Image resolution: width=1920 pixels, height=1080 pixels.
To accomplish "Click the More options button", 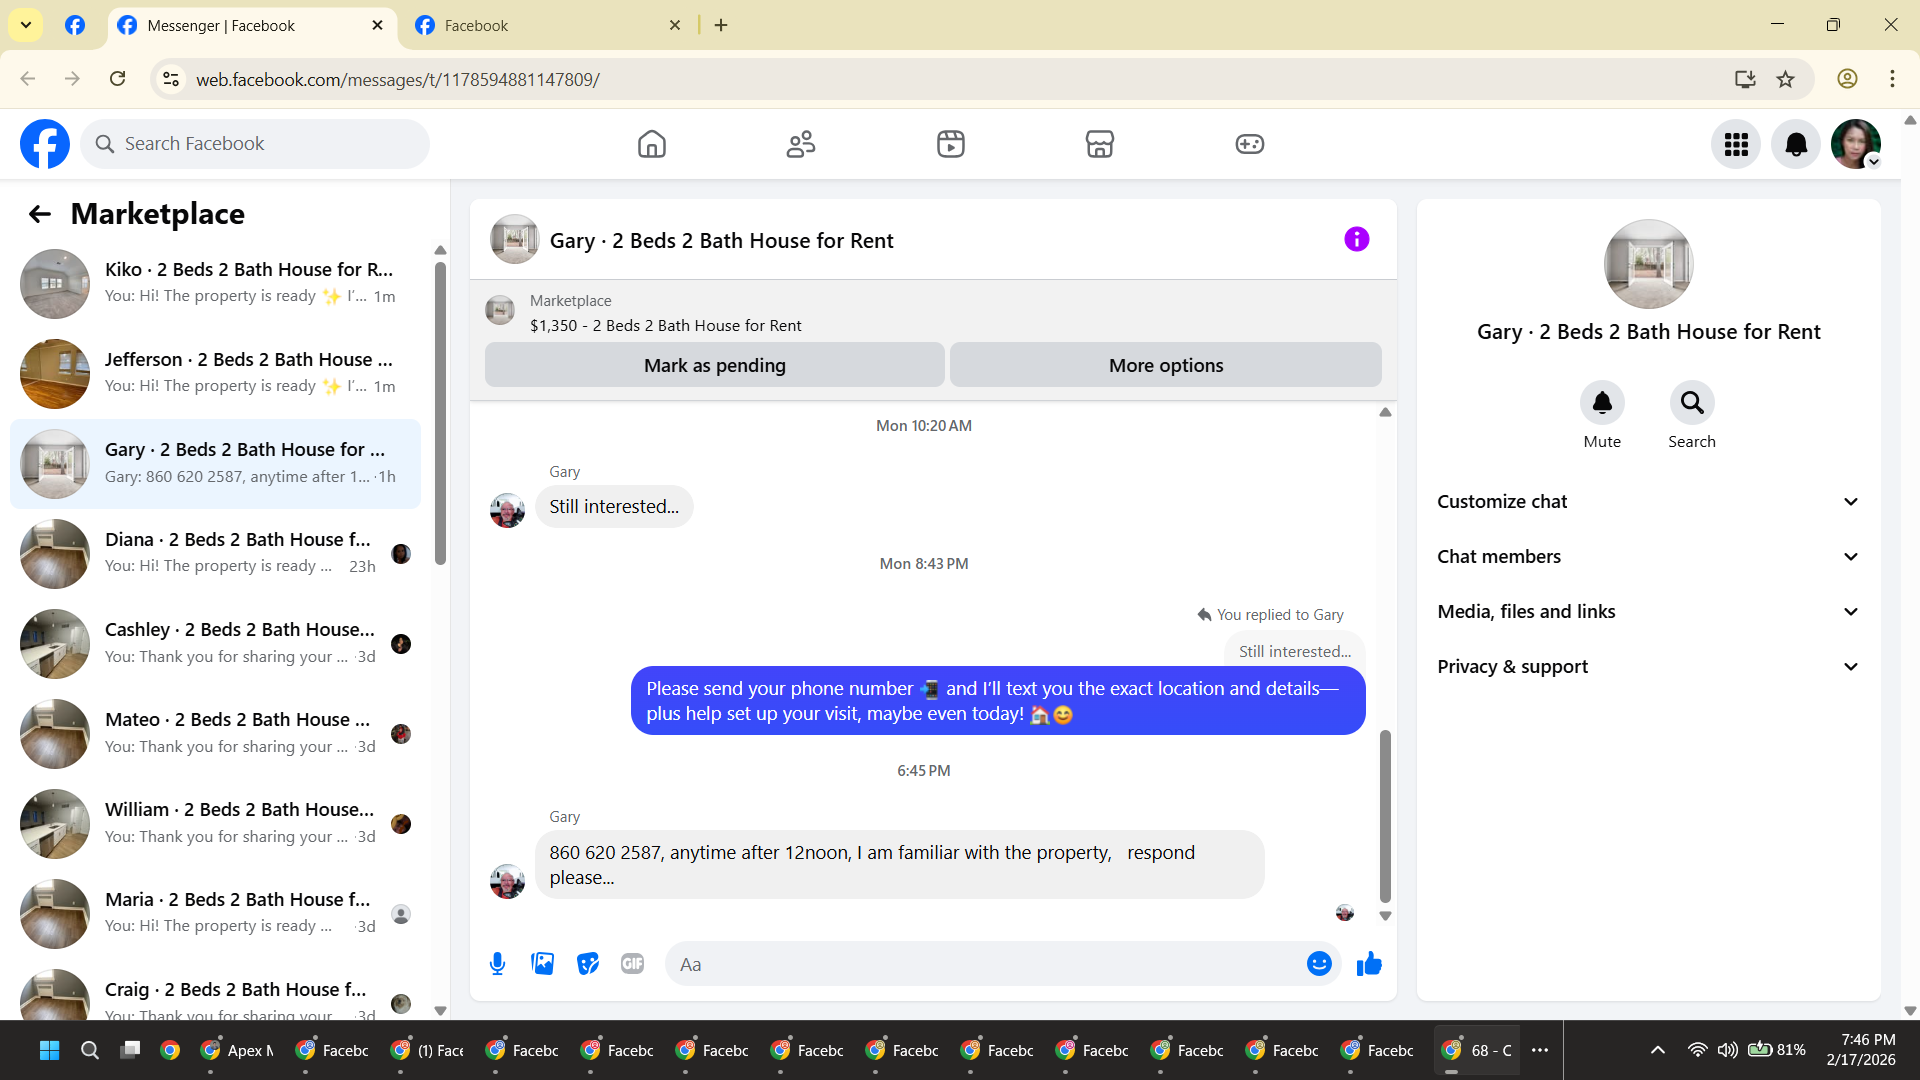I will click(1165, 366).
